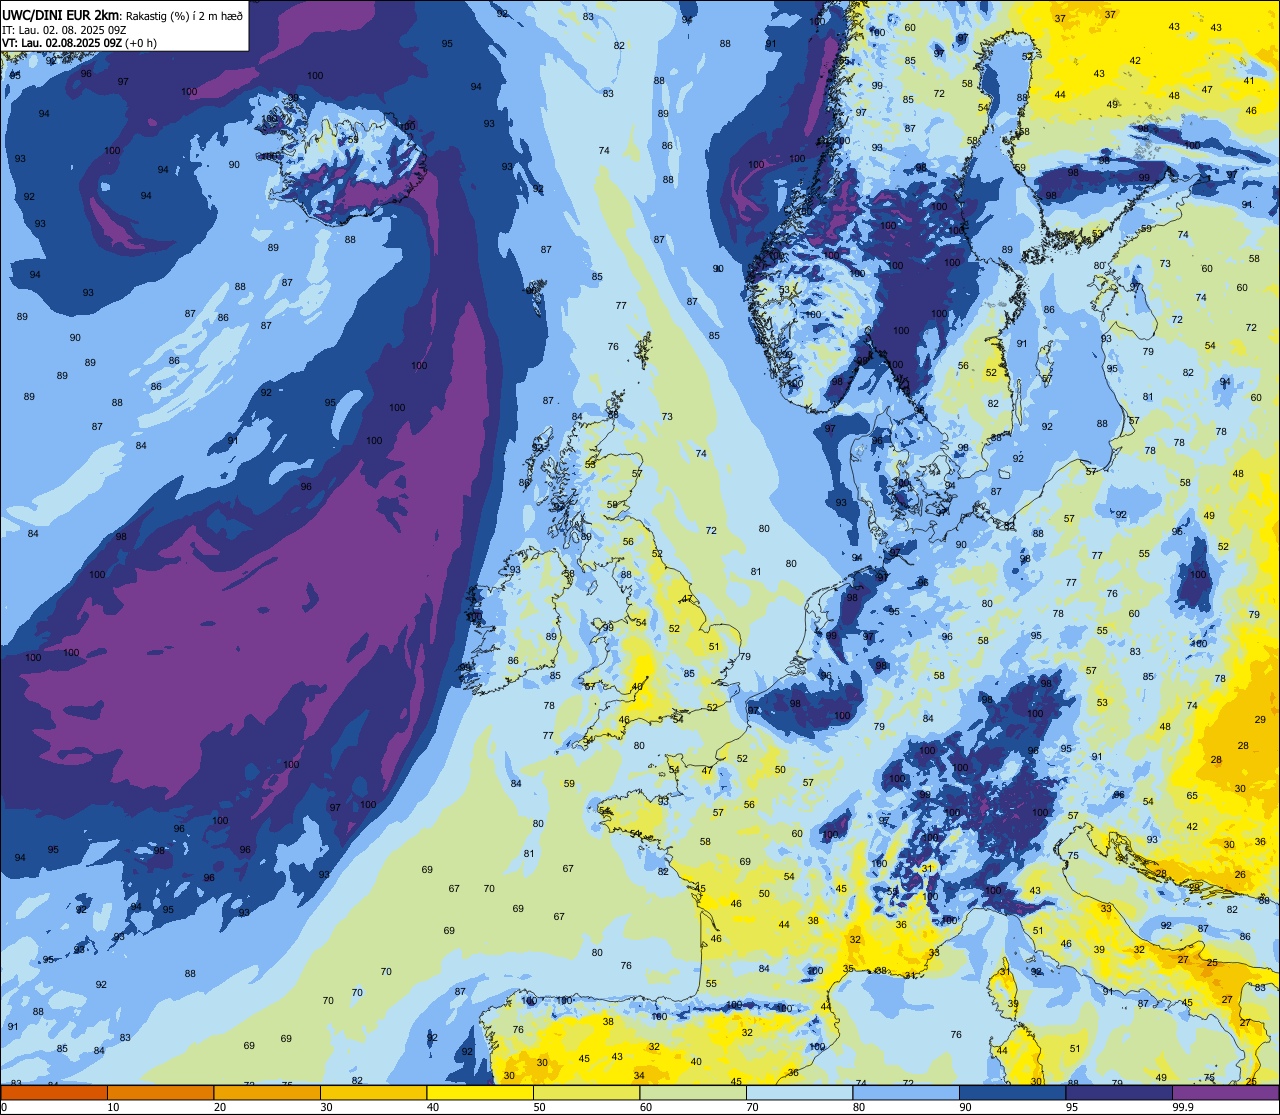Click the humidity value '25' on the map
1280x1115 pixels.
(x=1212, y=962)
